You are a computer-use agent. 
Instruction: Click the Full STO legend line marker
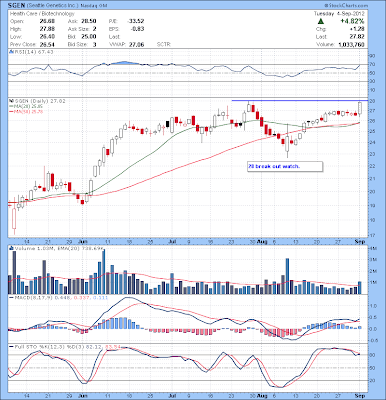point(11,347)
